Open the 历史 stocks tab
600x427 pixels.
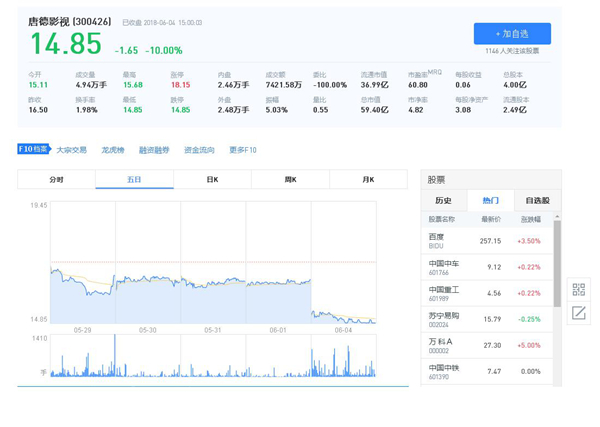pyautogui.click(x=444, y=200)
